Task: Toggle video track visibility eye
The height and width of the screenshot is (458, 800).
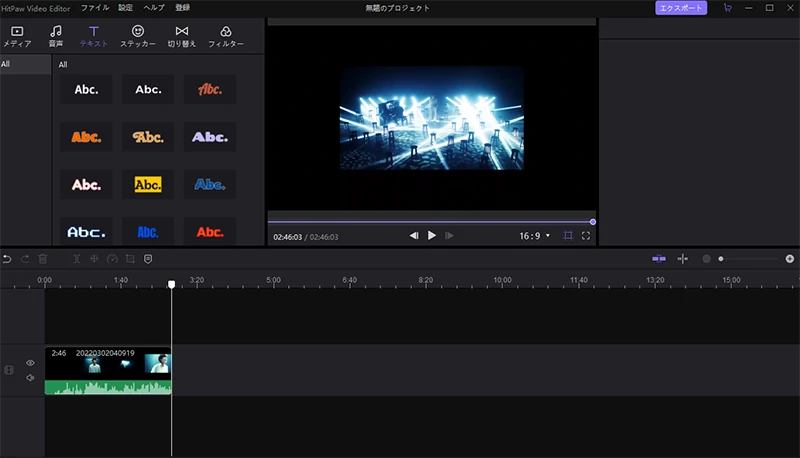Action: 30,363
